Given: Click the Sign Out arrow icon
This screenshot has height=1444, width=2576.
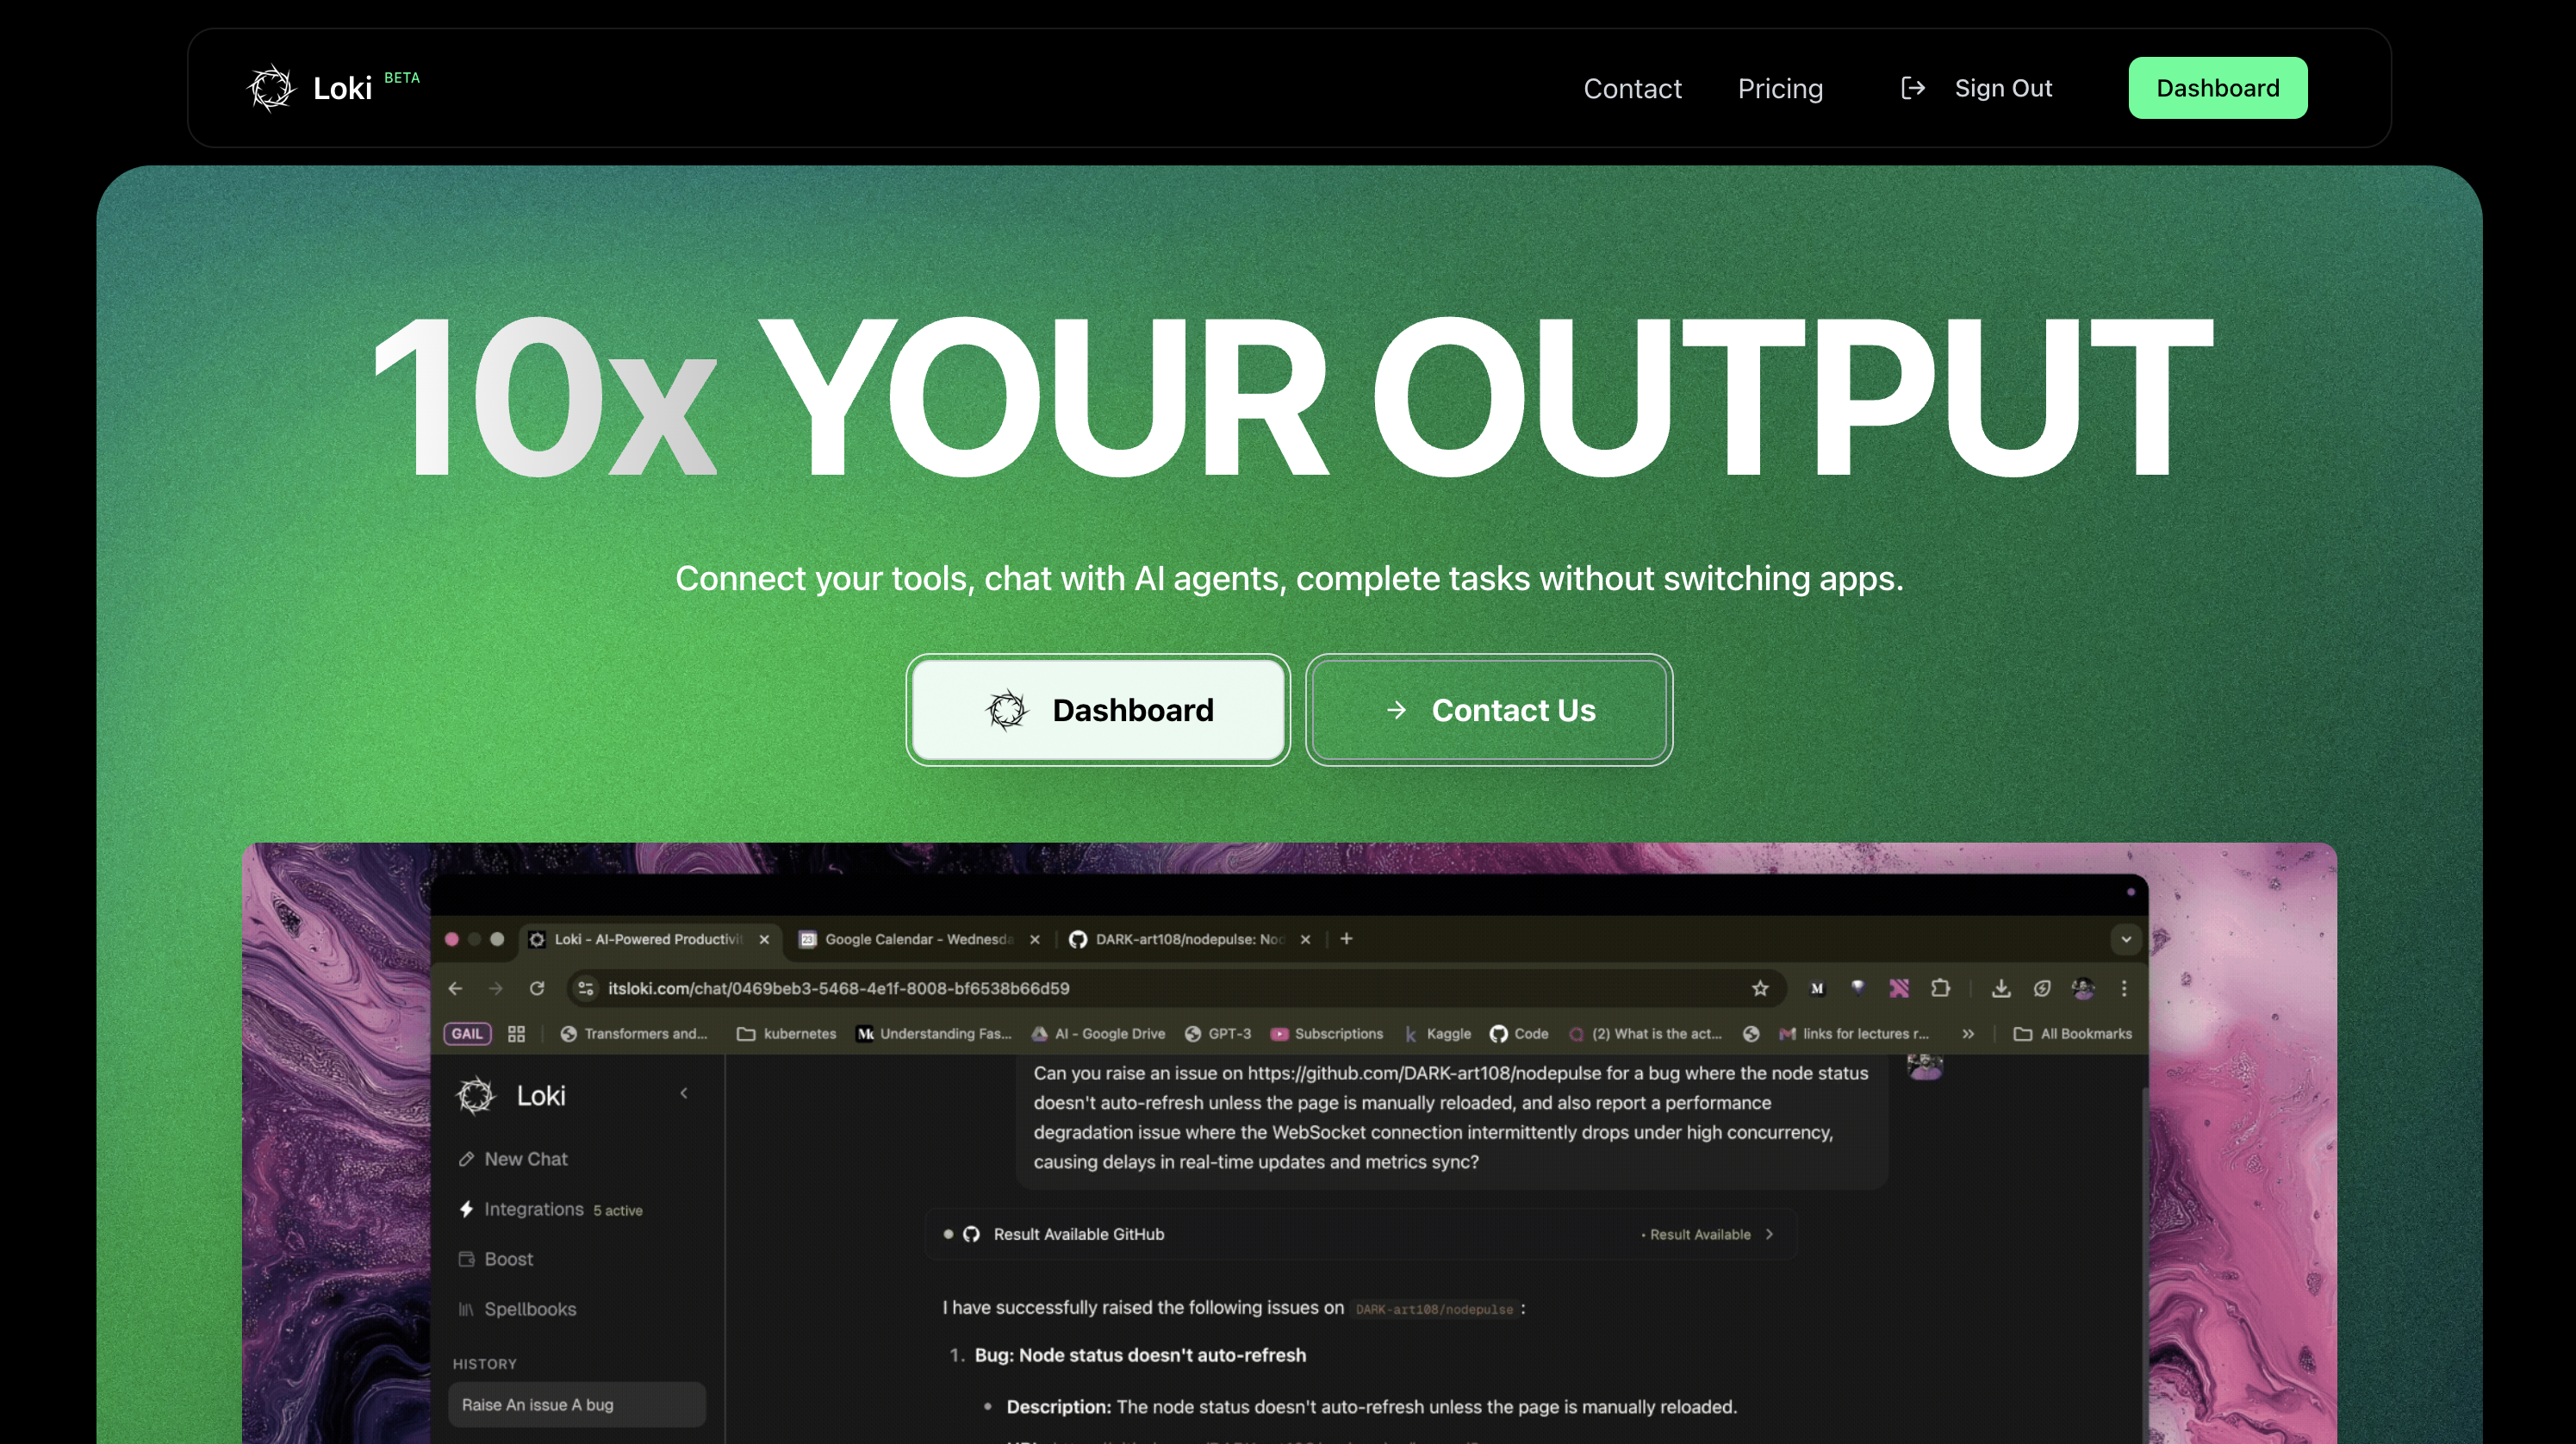Looking at the screenshot, I should [x=1912, y=88].
